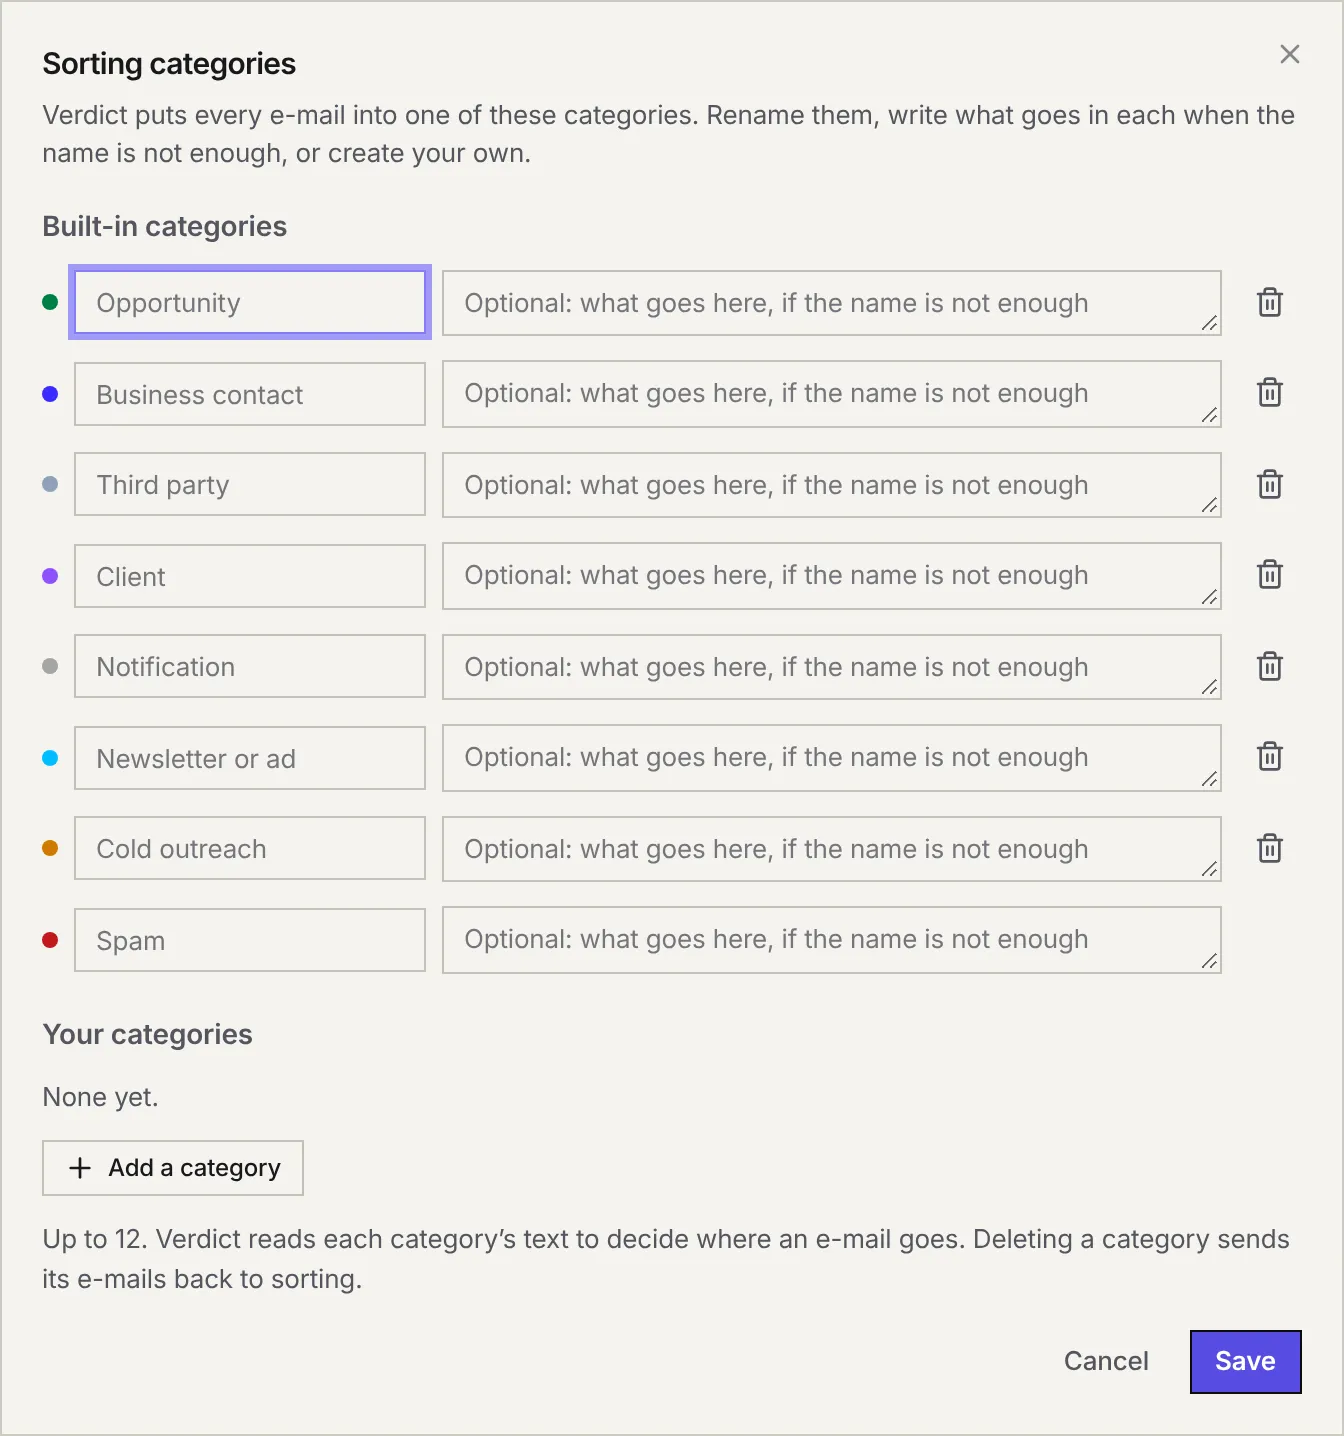Edit the Newsletter or ad name field
1344x1436 pixels.
250,758
